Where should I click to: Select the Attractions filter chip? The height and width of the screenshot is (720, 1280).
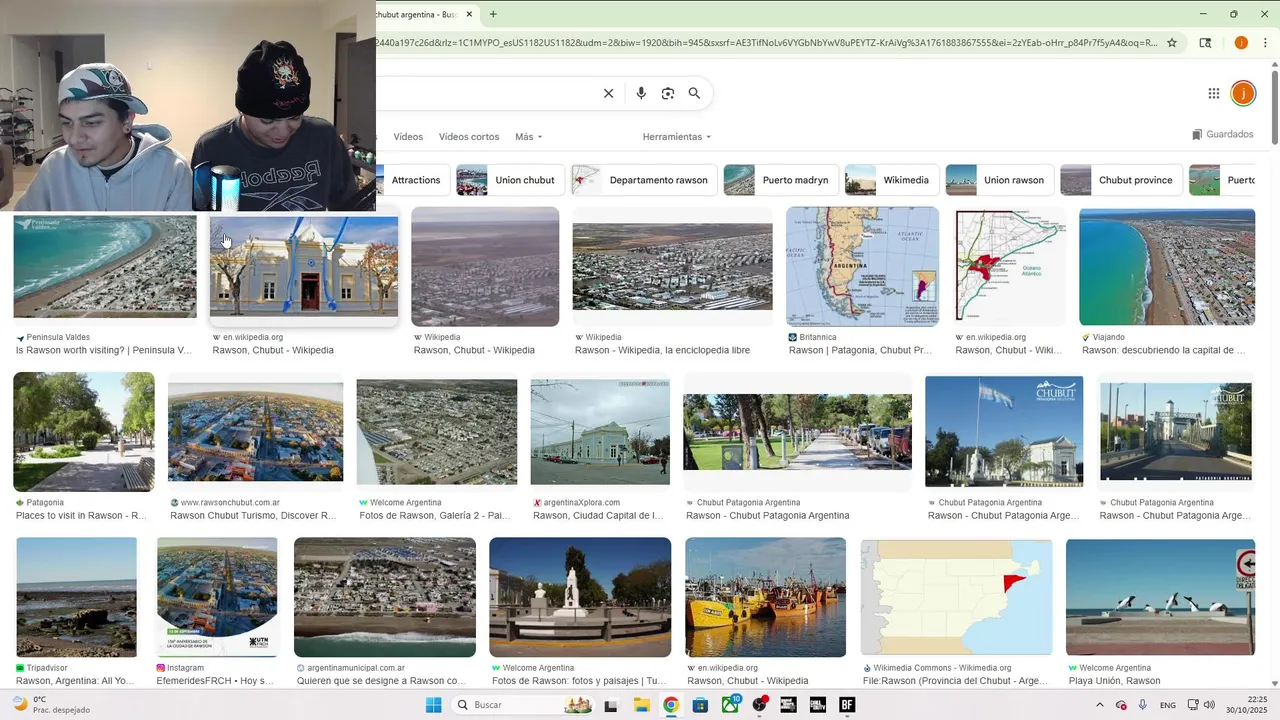click(412, 180)
